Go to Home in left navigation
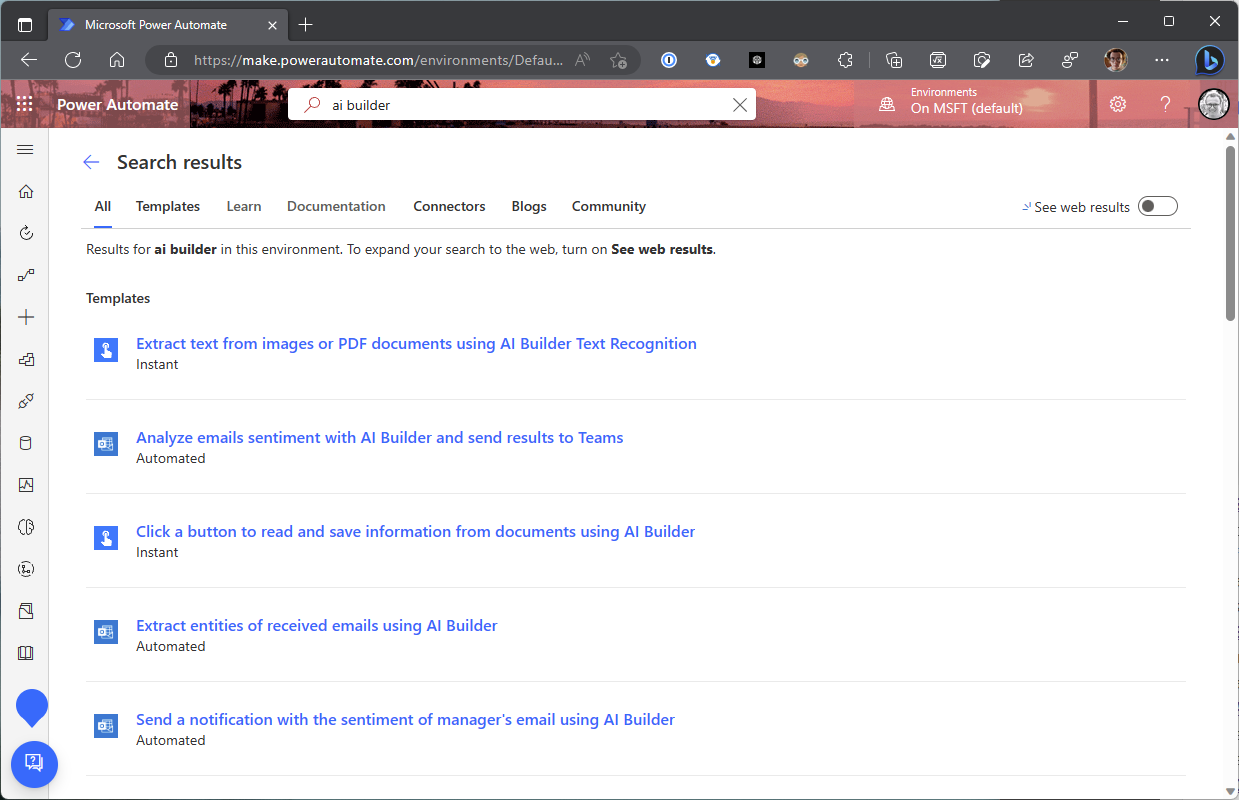This screenshot has height=800, width=1239. tap(26, 191)
